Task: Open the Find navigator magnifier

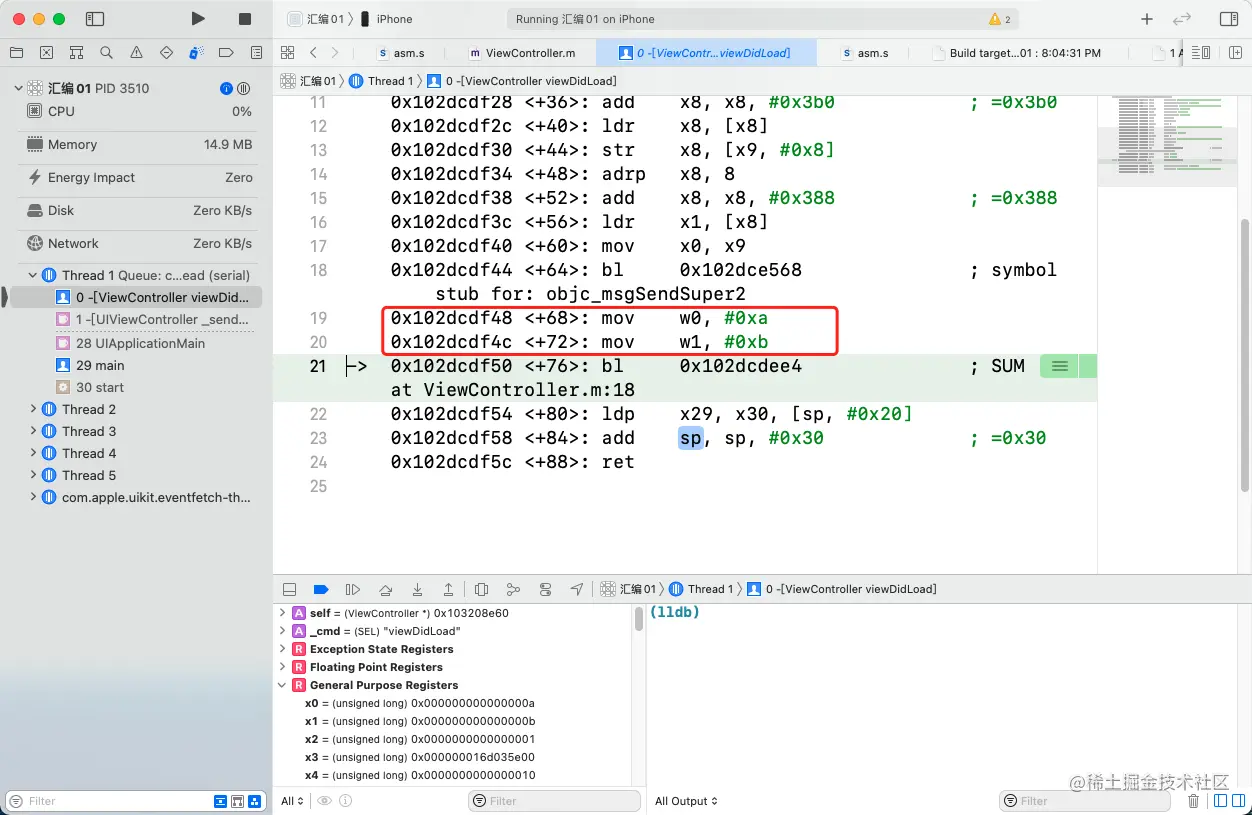Action: tap(106, 53)
